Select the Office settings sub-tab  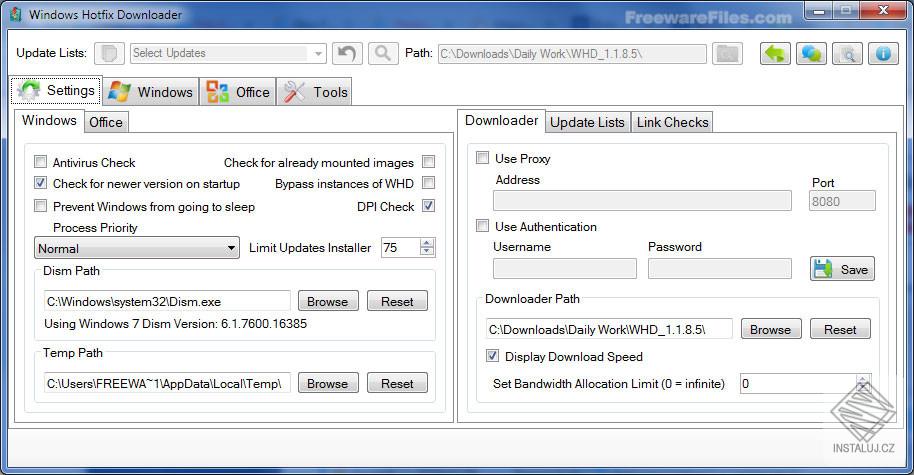(106, 122)
